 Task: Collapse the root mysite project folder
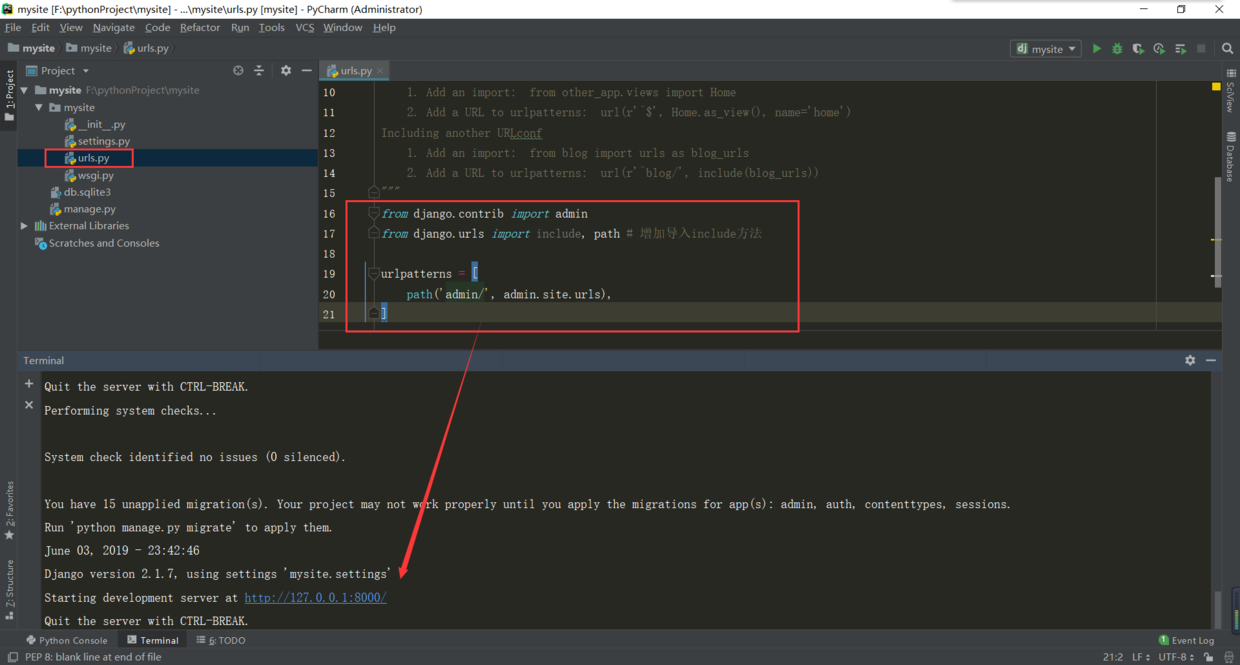pos(24,90)
